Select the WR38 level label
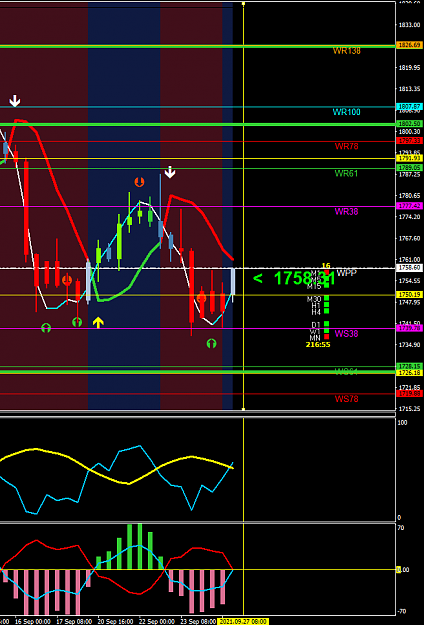This screenshot has width=424, height=625. (346, 211)
